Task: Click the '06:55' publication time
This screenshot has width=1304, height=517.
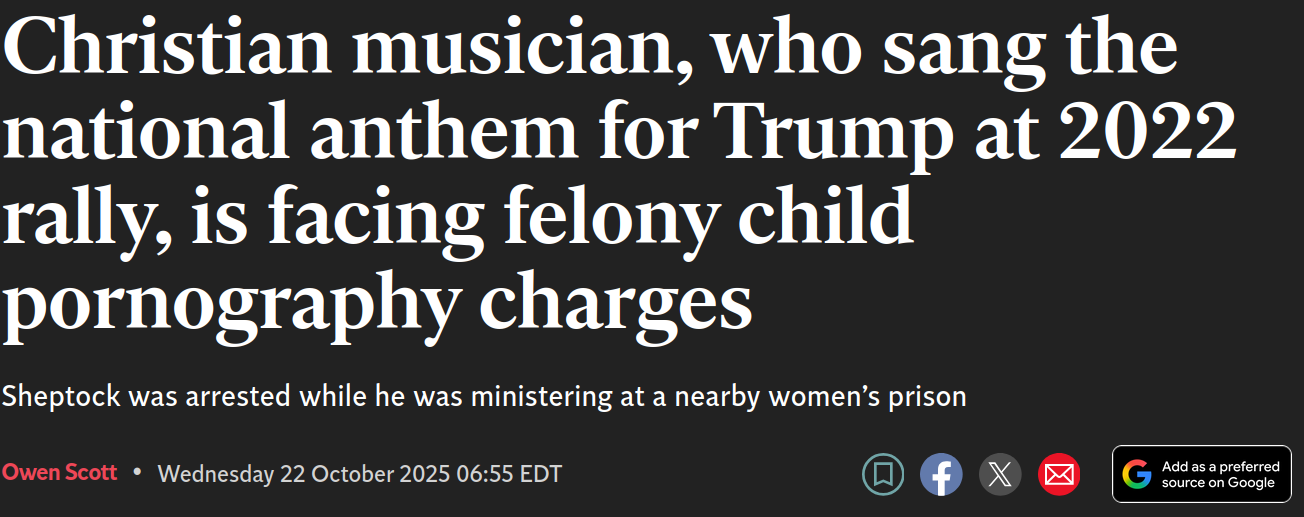Action: point(486,473)
